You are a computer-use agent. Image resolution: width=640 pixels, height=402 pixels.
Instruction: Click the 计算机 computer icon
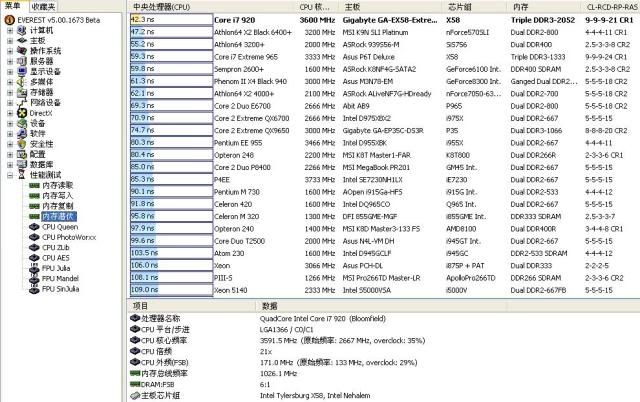coord(21,31)
